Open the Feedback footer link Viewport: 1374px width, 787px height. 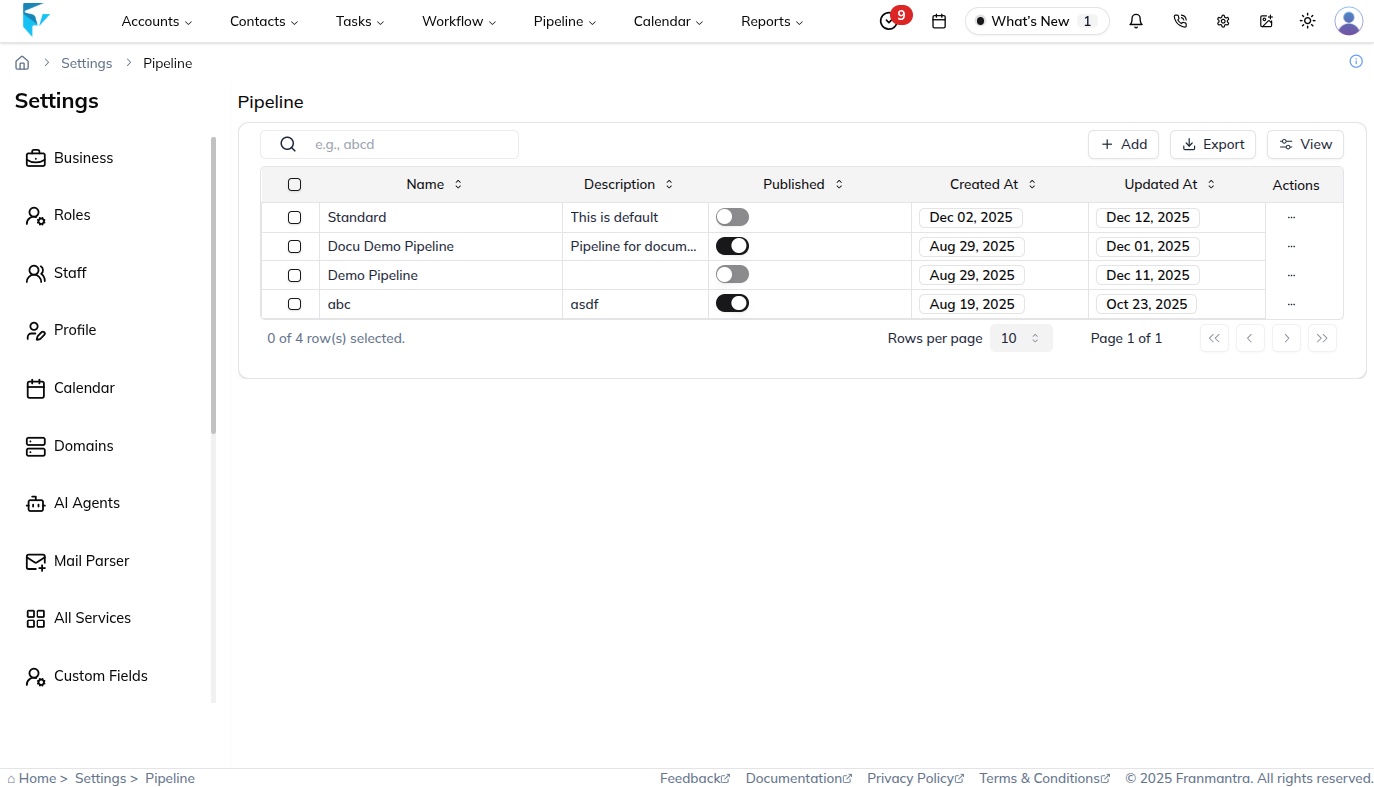pos(695,778)
